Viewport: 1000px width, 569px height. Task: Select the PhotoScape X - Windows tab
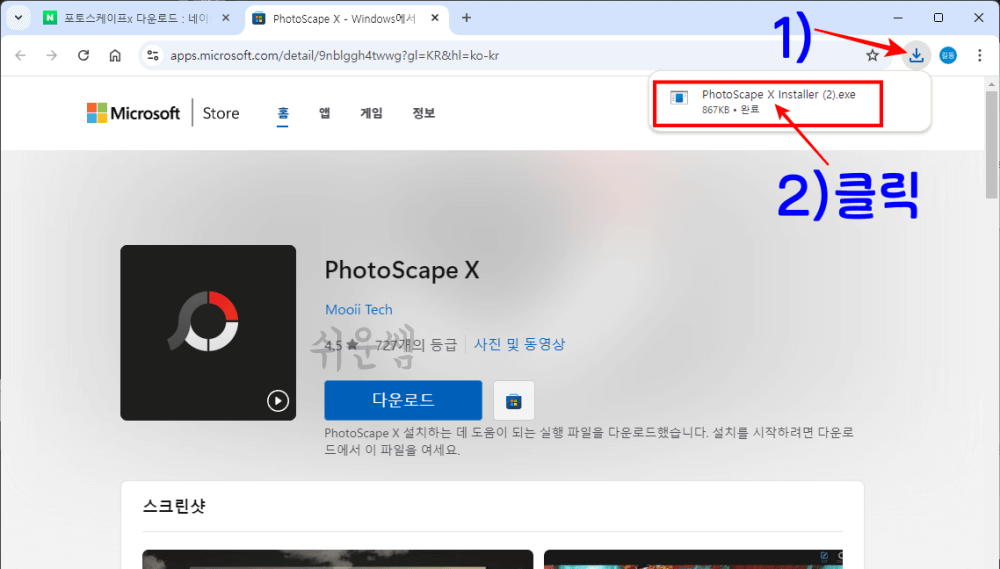344,18
